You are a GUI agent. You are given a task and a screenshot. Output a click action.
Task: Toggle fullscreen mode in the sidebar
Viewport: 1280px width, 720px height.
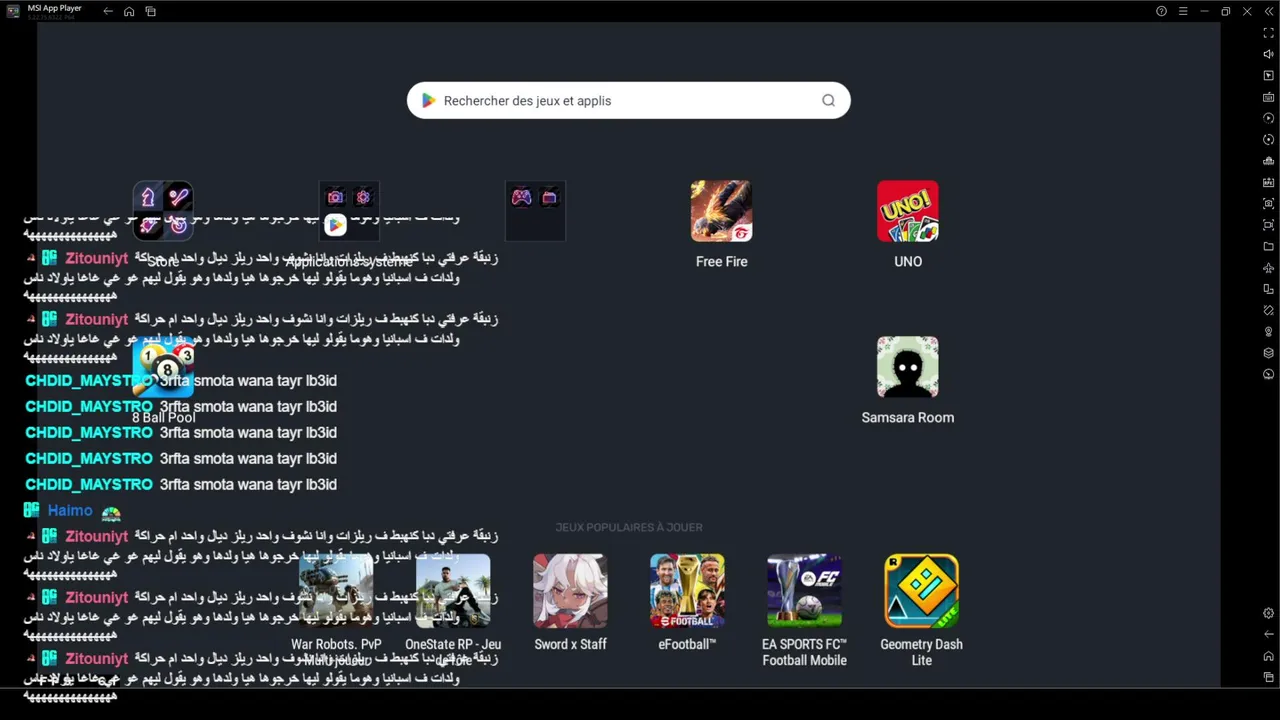(x=1268, y=33)
